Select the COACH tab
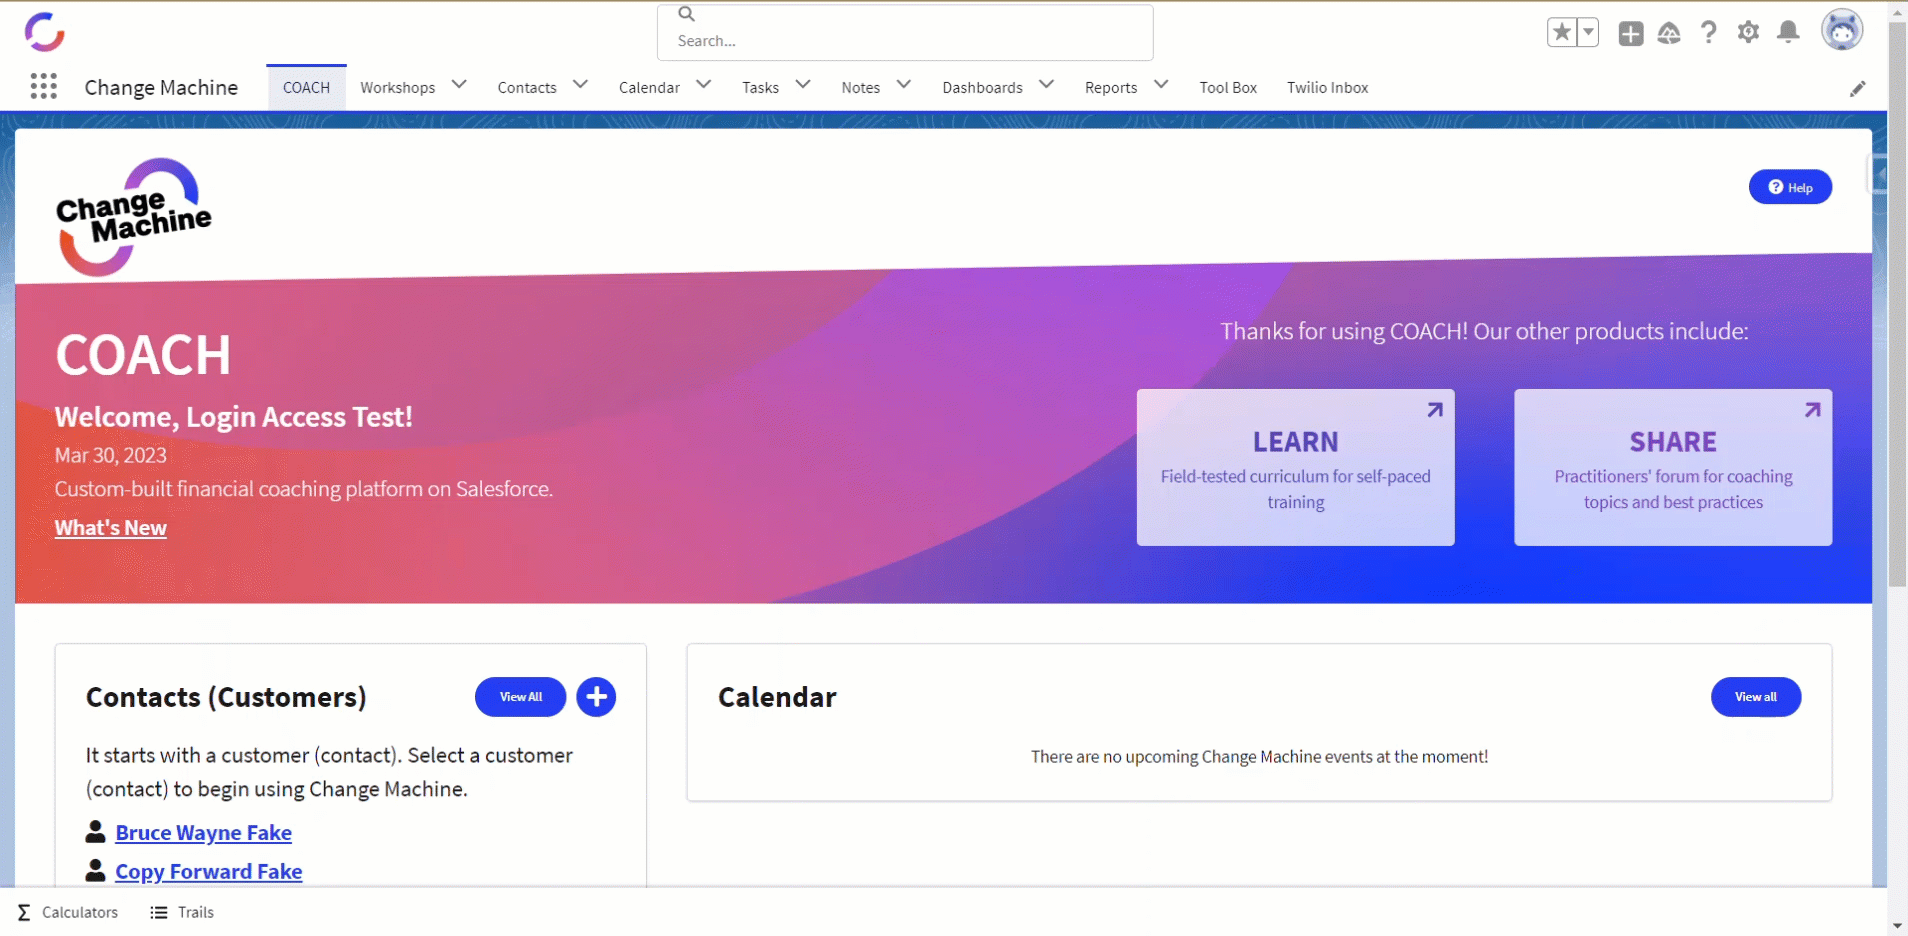 [306, 88]
